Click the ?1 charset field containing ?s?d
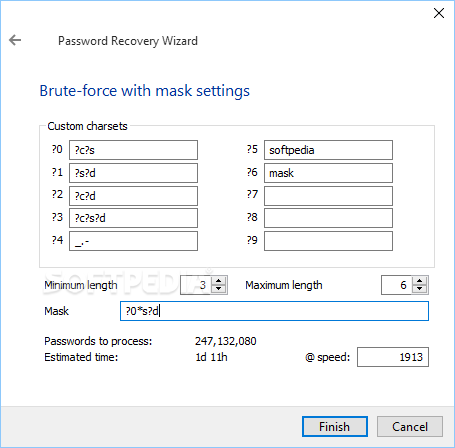The height and width of the screenshot is (448, 455). point(133,173)
